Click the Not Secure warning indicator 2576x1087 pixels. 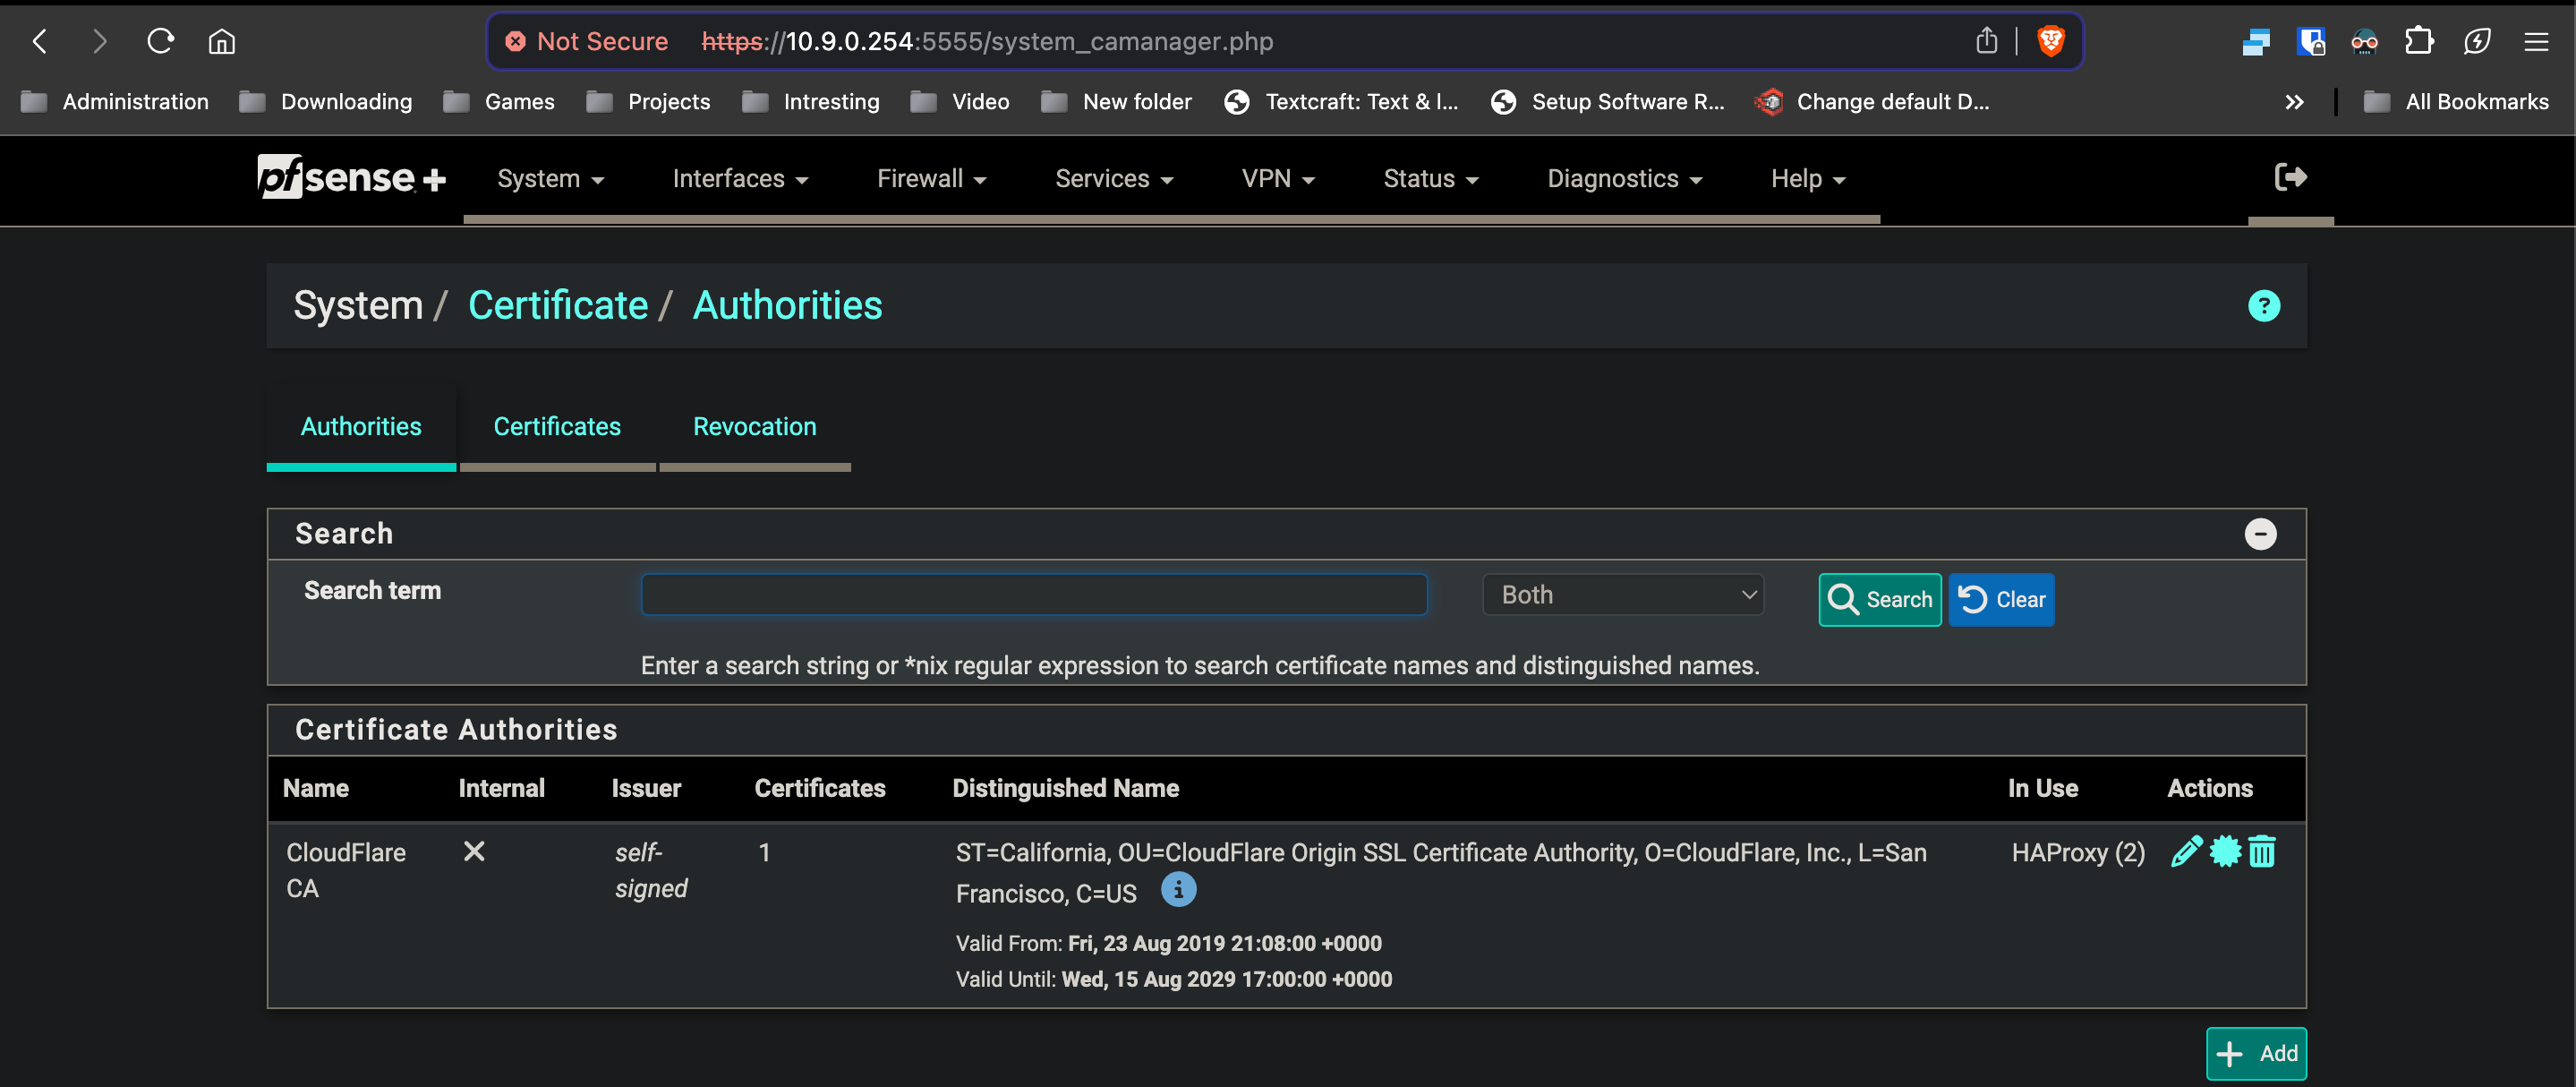587,41
